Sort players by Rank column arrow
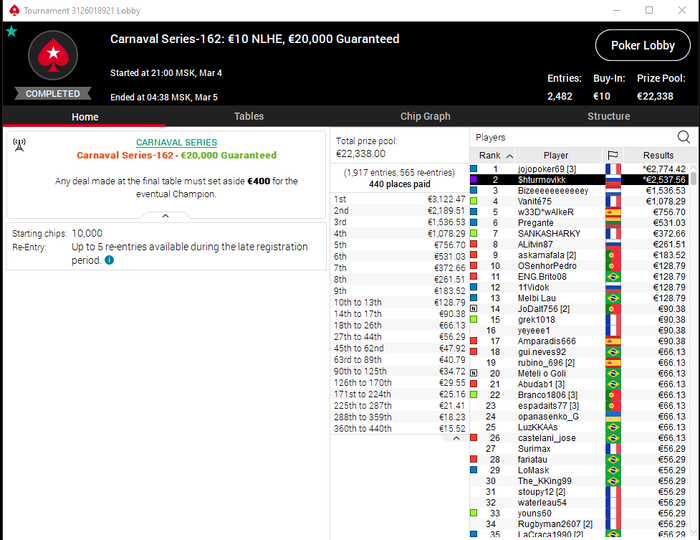The width and height of the screenshot is (700, 540). (509, 156)
